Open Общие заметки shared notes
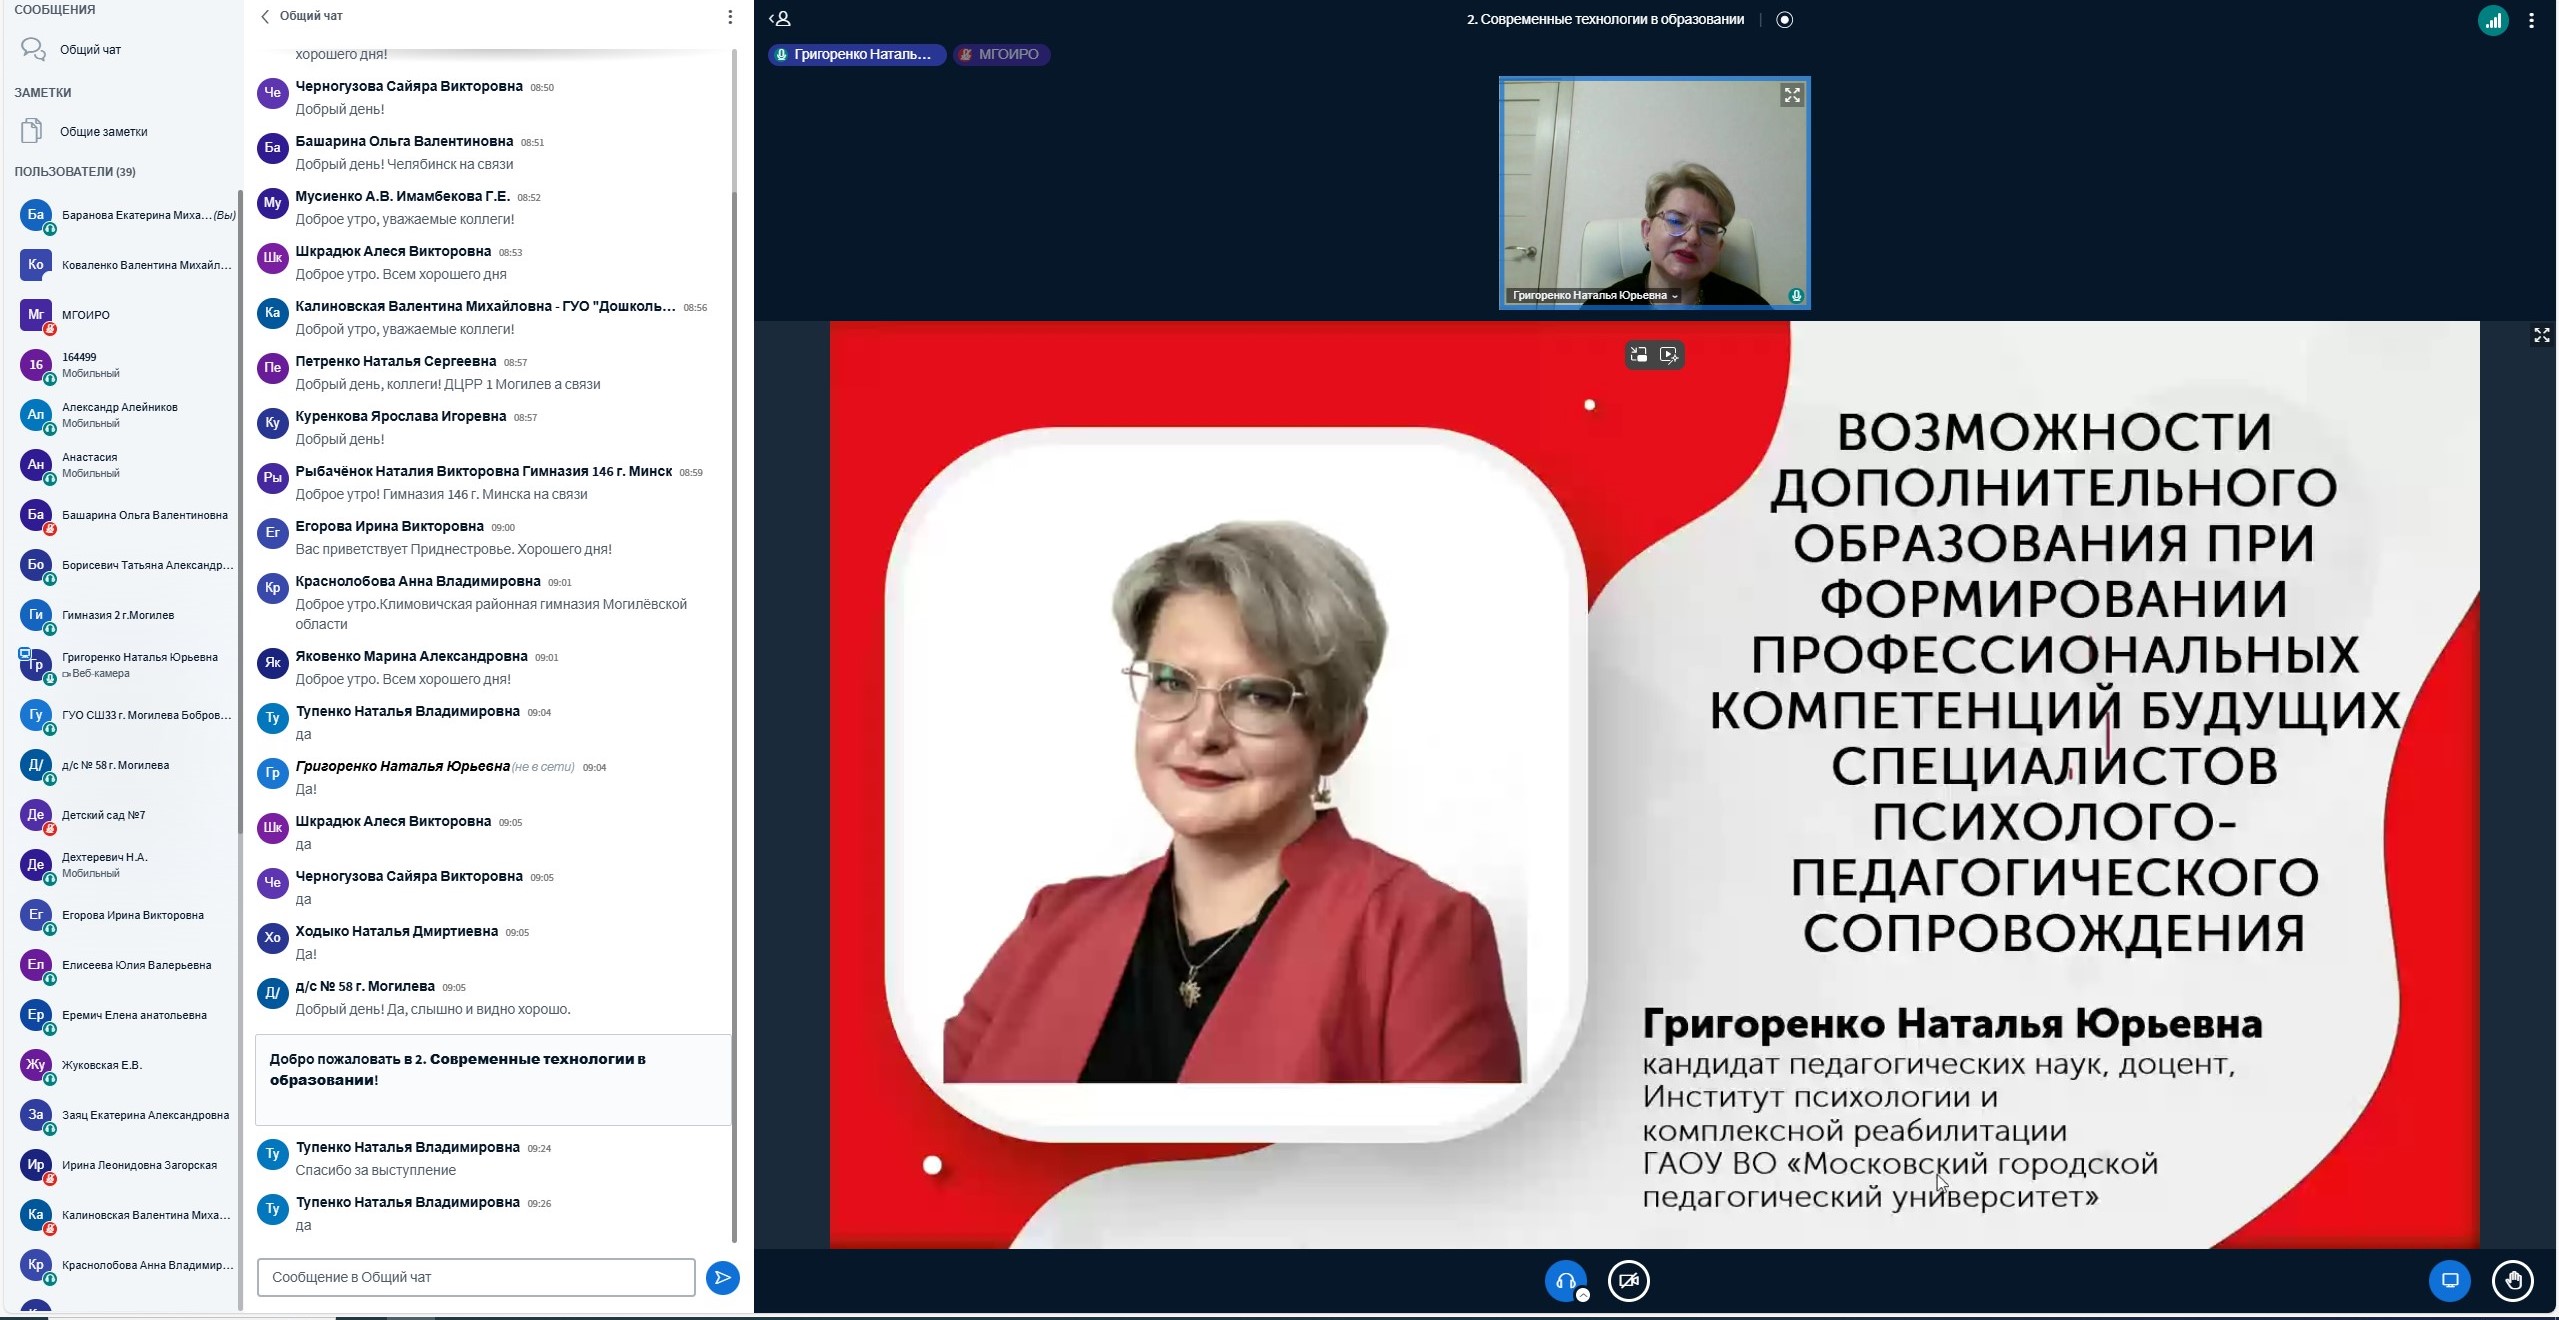Image resolution: width=2559 pixels, height=1320 pixels. (103, 132)
